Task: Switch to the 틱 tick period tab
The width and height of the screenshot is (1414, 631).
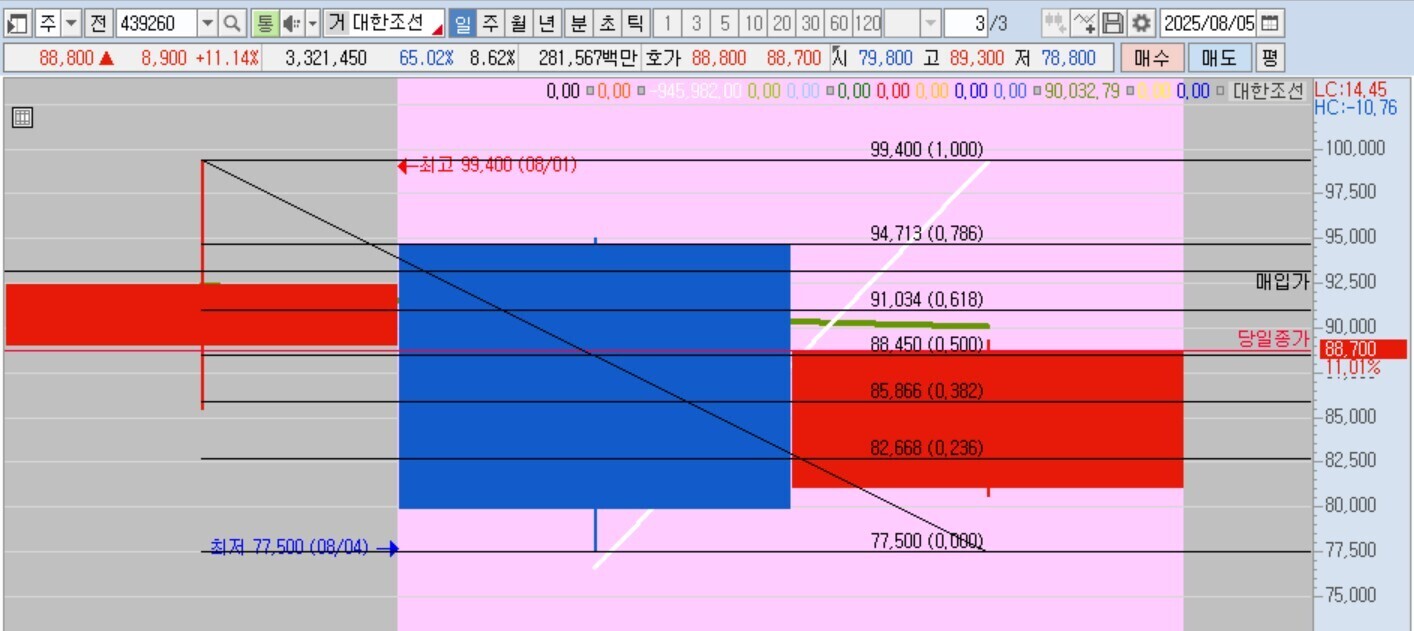Action: coord(635,23)
